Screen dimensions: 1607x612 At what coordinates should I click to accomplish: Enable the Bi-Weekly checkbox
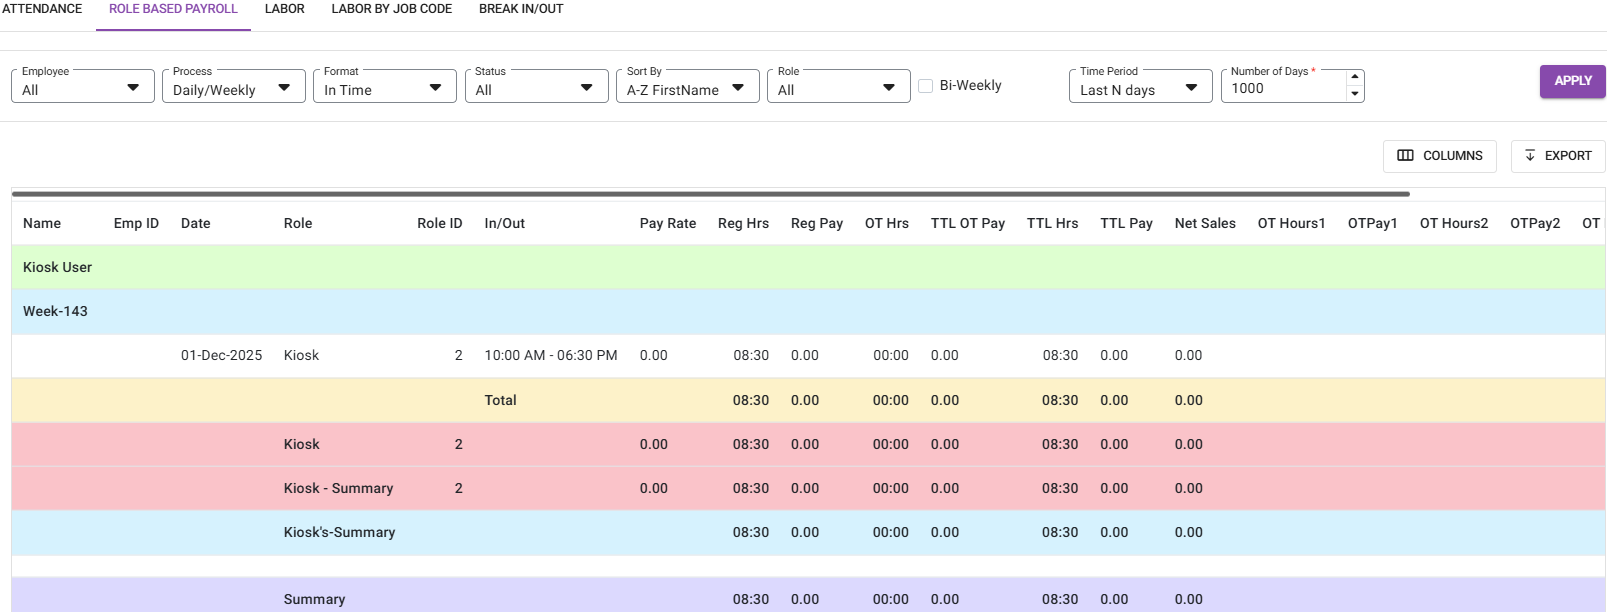pyautogui.click(x=926, y=86)
